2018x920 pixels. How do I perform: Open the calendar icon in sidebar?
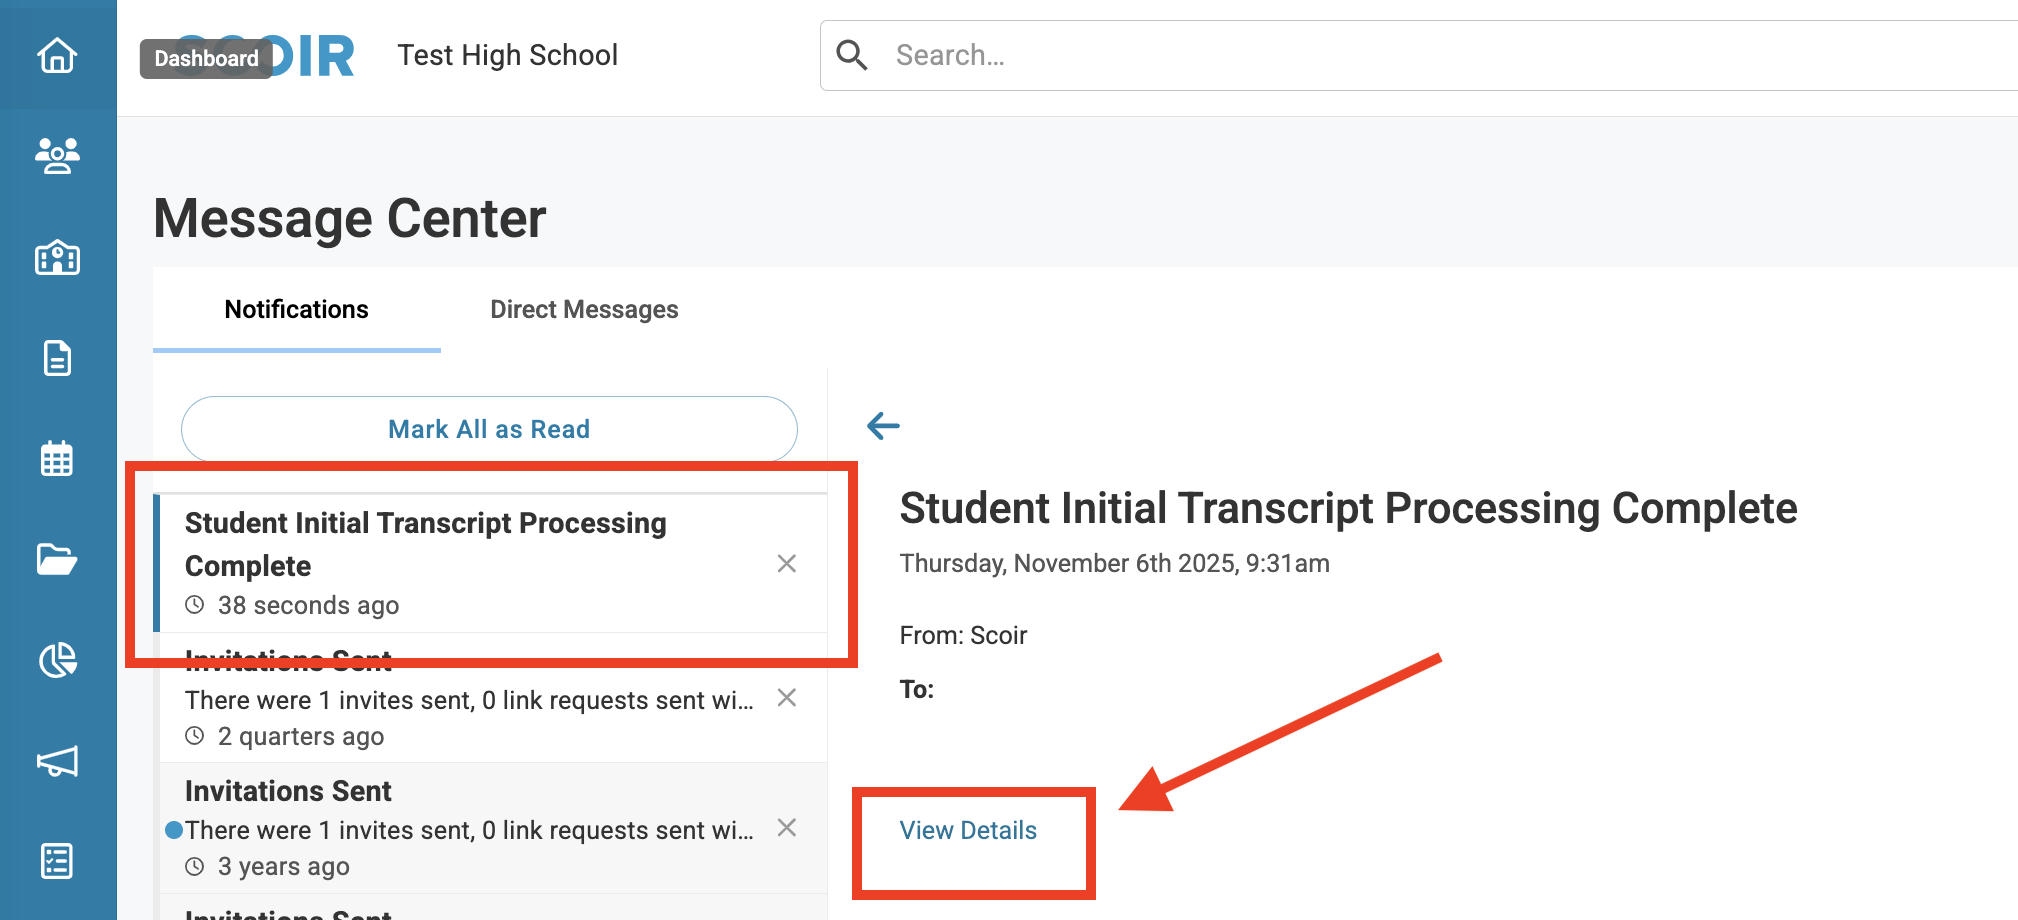pos(57,459)
